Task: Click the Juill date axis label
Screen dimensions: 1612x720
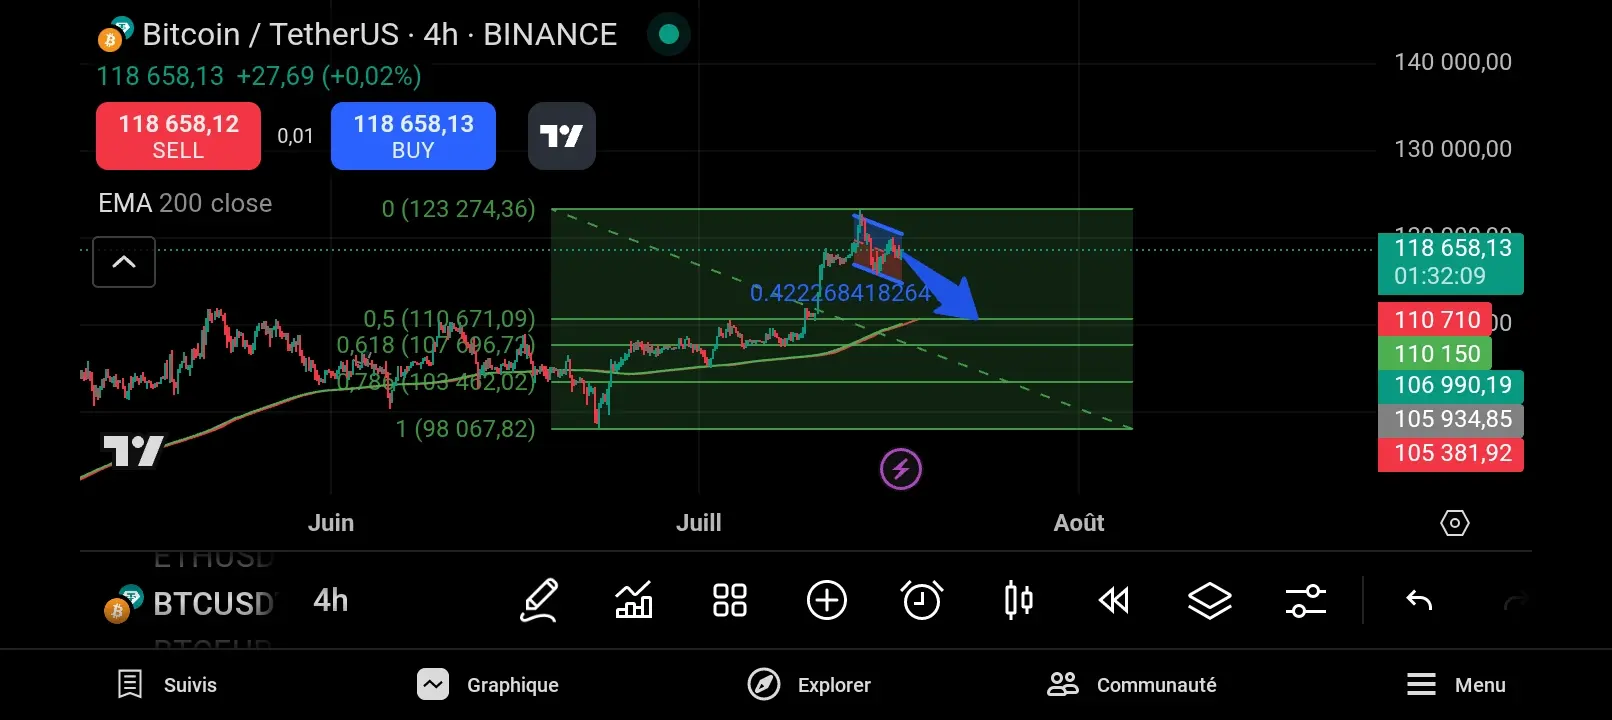Action: (x=698, y=523)
